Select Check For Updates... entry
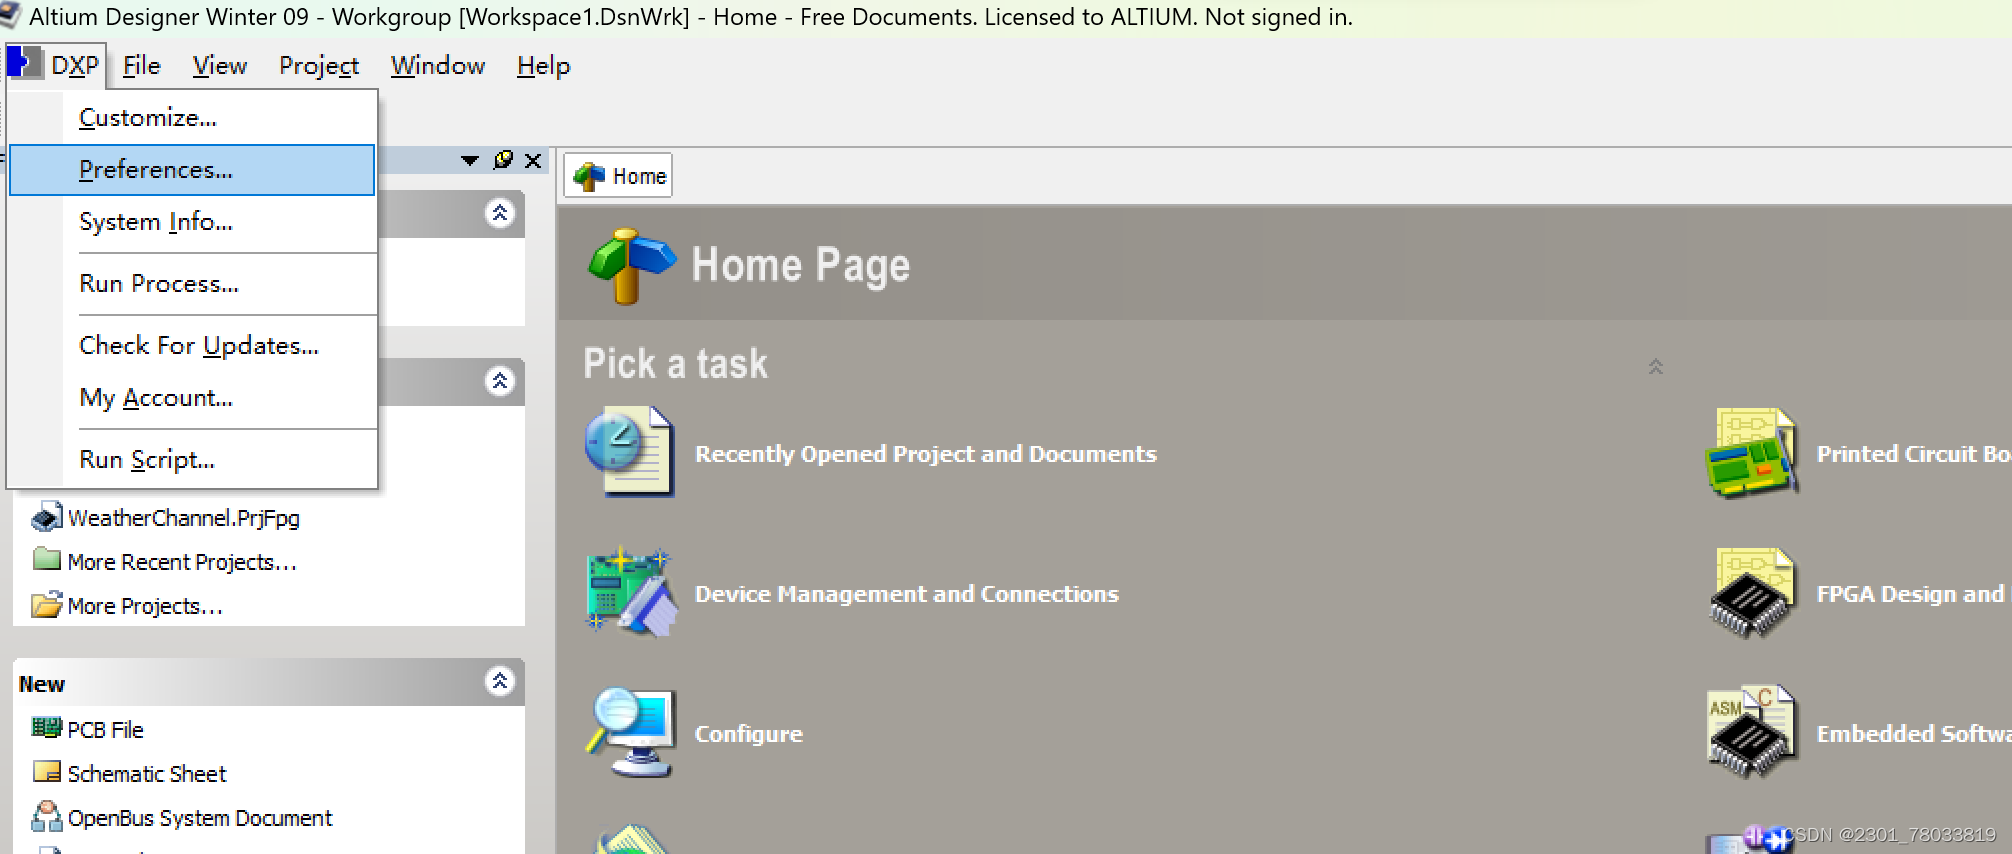The height and width of the screenshot is (854, 2012). tap(192, 345)
